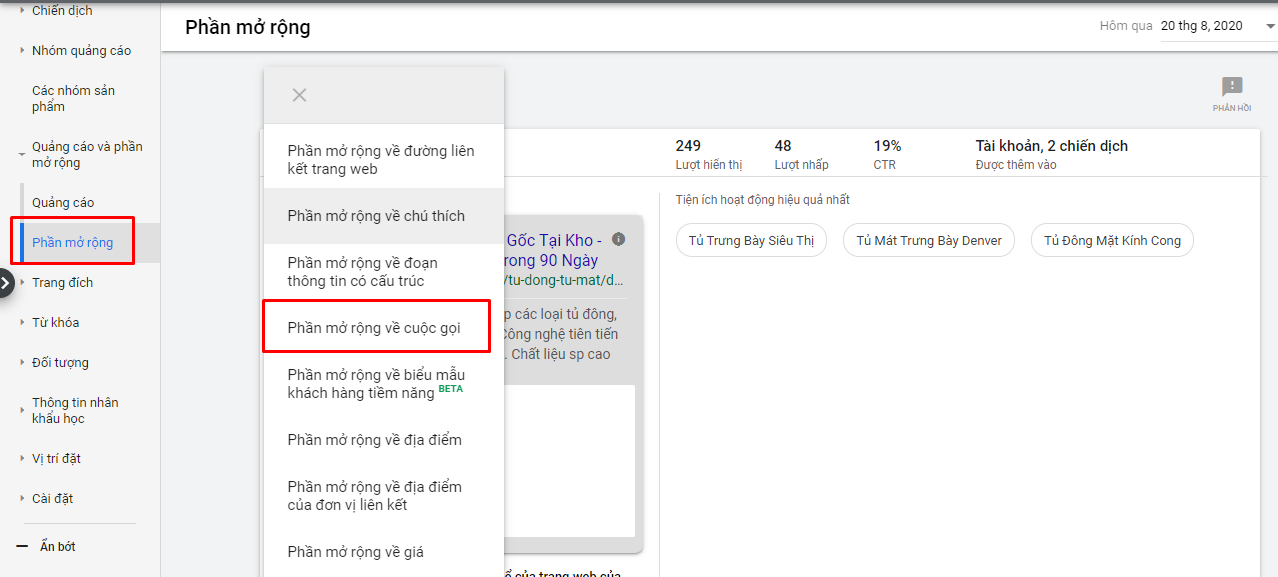Open the date range dropdown arrow
1278x577 pixels.
coord(1268,26)
